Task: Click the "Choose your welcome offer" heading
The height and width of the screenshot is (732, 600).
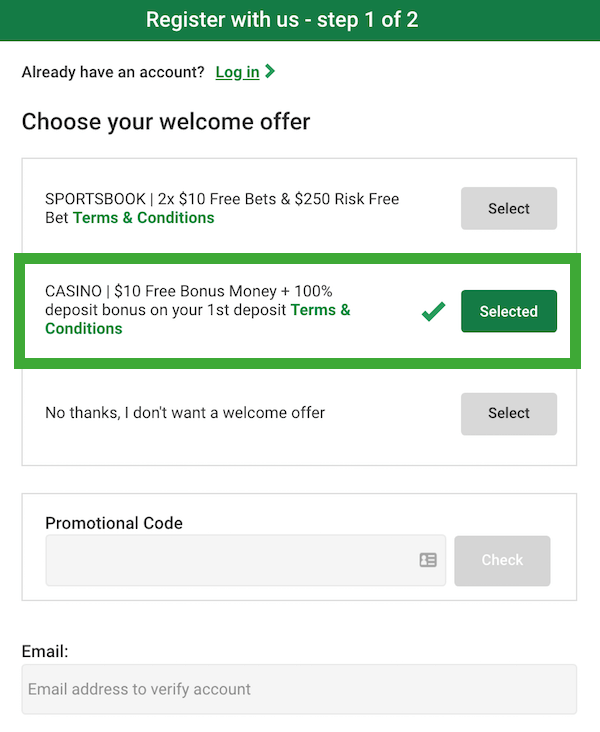Action: 166,122
